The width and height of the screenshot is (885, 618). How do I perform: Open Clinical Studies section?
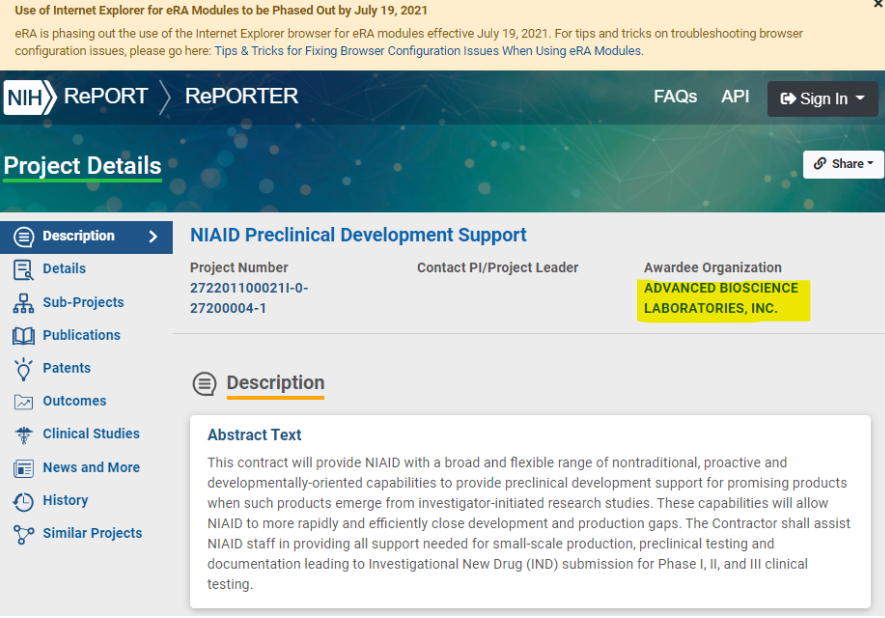point(91,433)
